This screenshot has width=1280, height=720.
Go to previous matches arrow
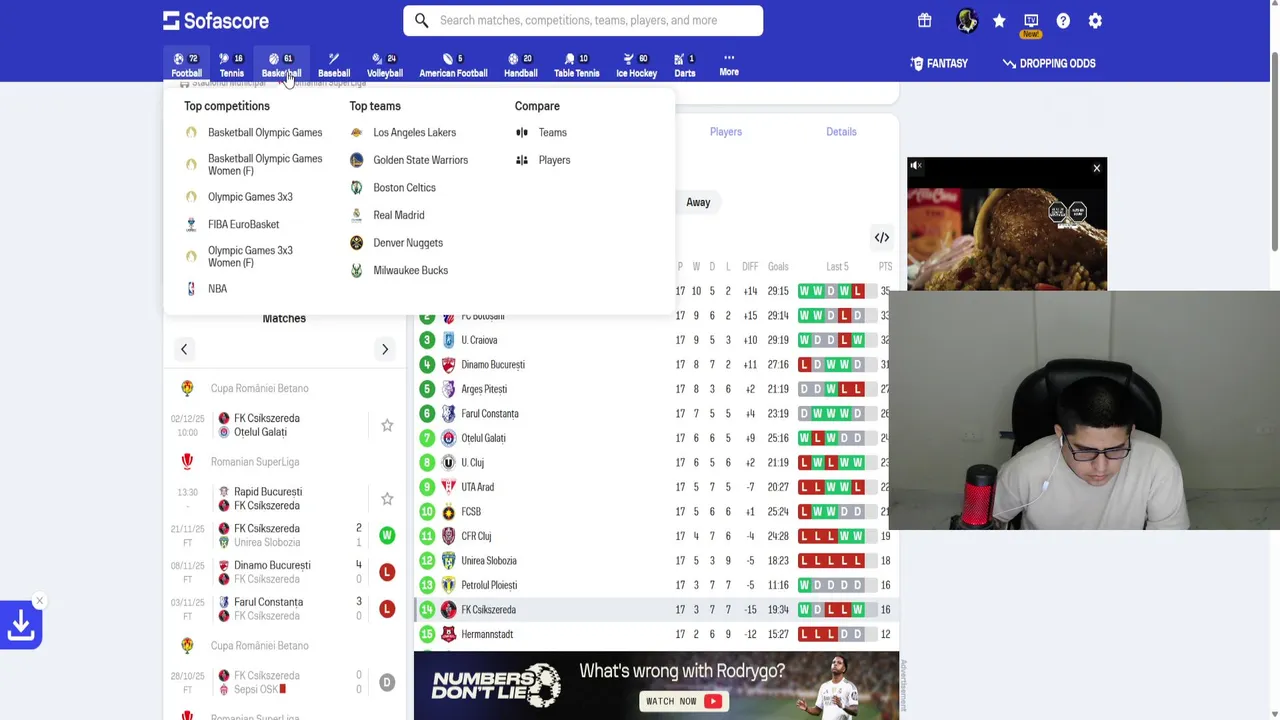184,349
